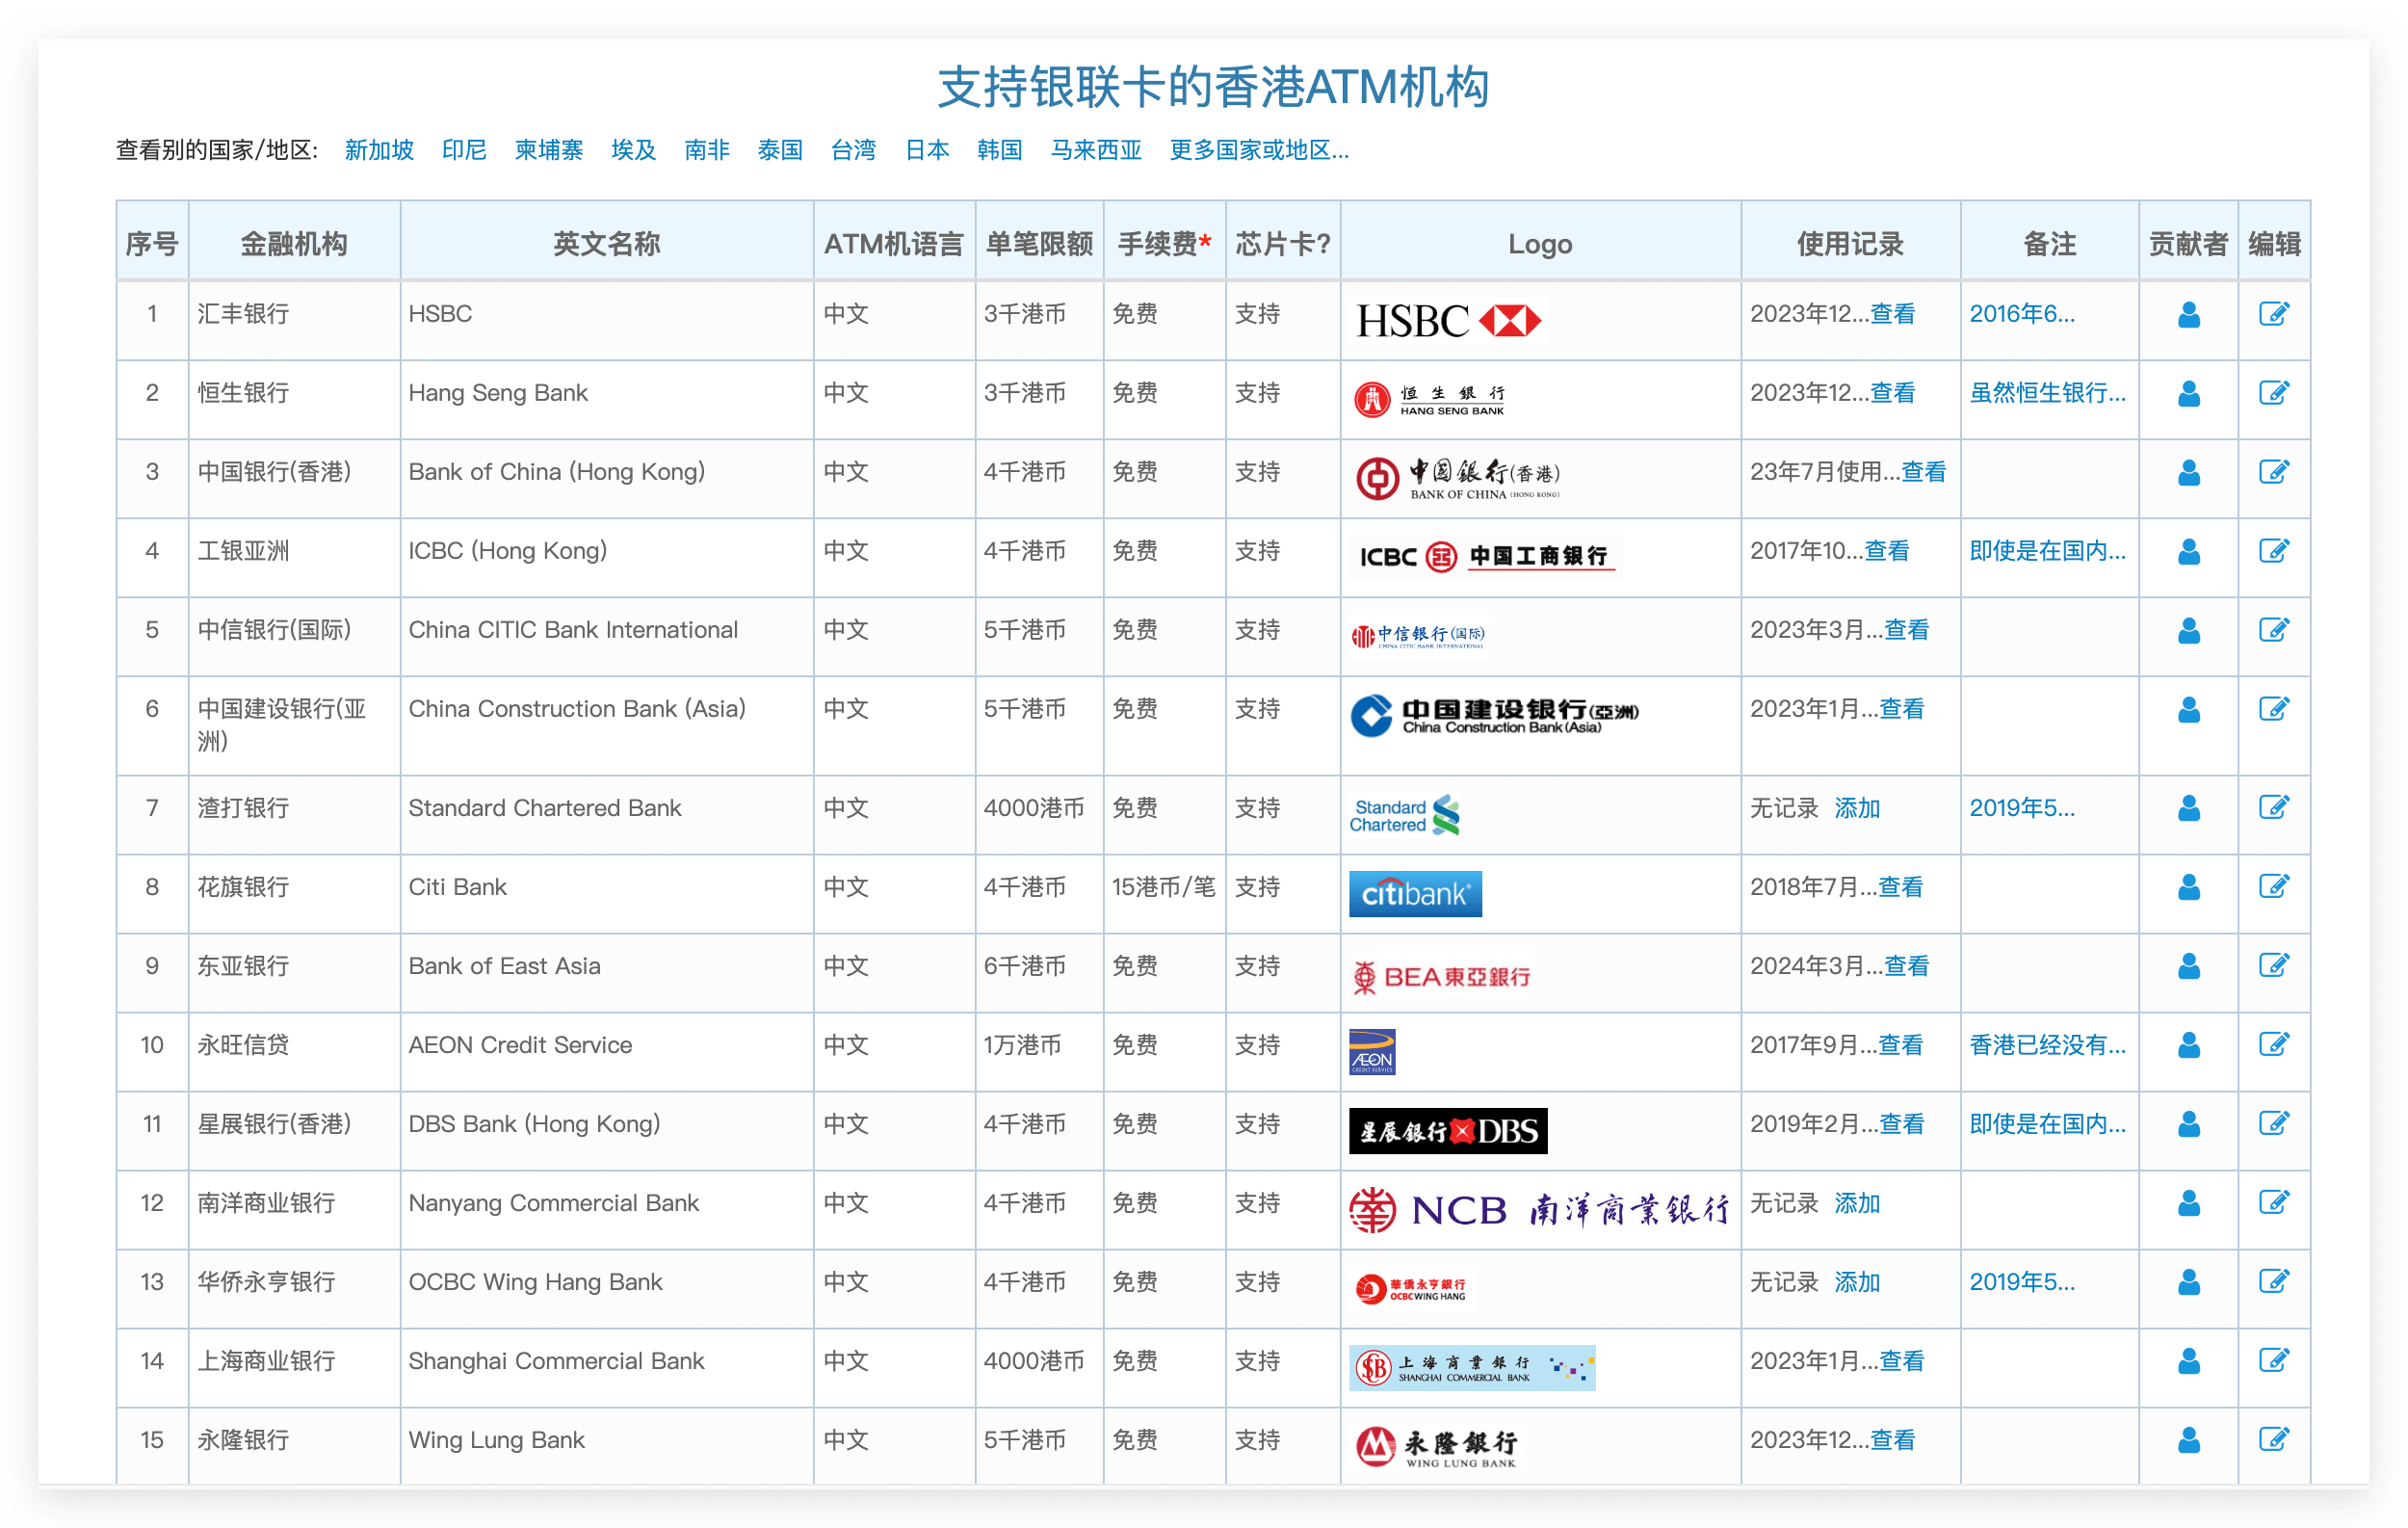Screen dimensions: 2408x1528
Task: Open the 柬埔寨 country link
Action: [549, 150]
